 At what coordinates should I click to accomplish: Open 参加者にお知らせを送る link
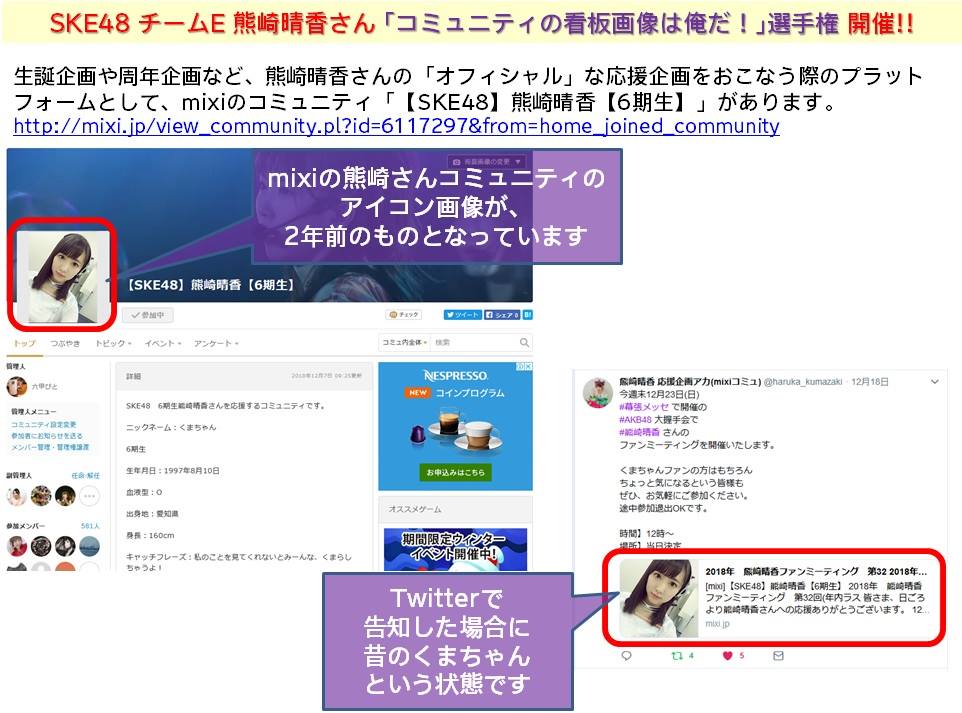pyautogui.click(x=47, y=436)
